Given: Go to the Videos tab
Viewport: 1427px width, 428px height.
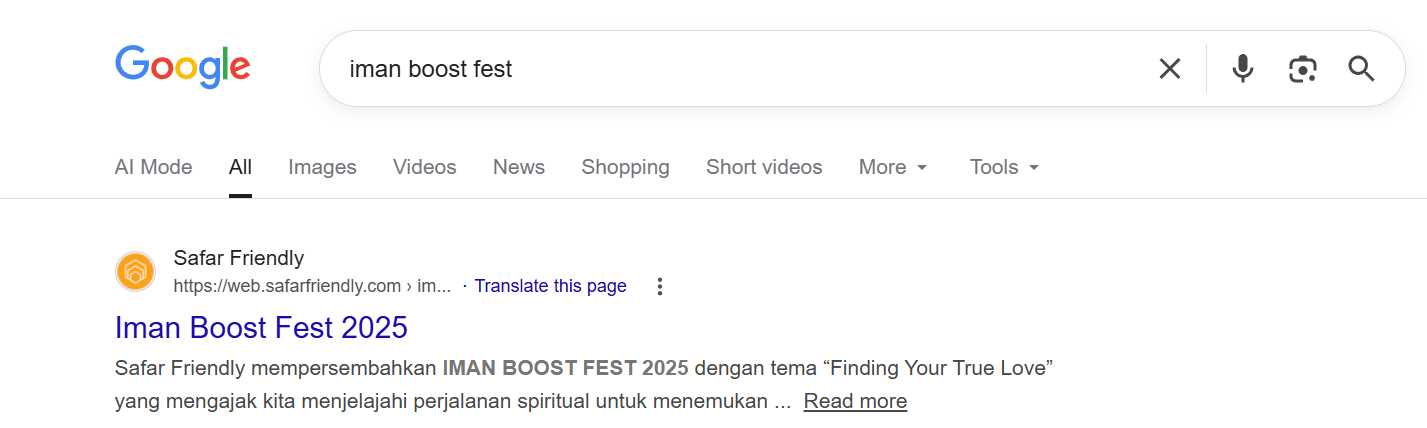Looking at the screenshot, I should pos(424,167).
